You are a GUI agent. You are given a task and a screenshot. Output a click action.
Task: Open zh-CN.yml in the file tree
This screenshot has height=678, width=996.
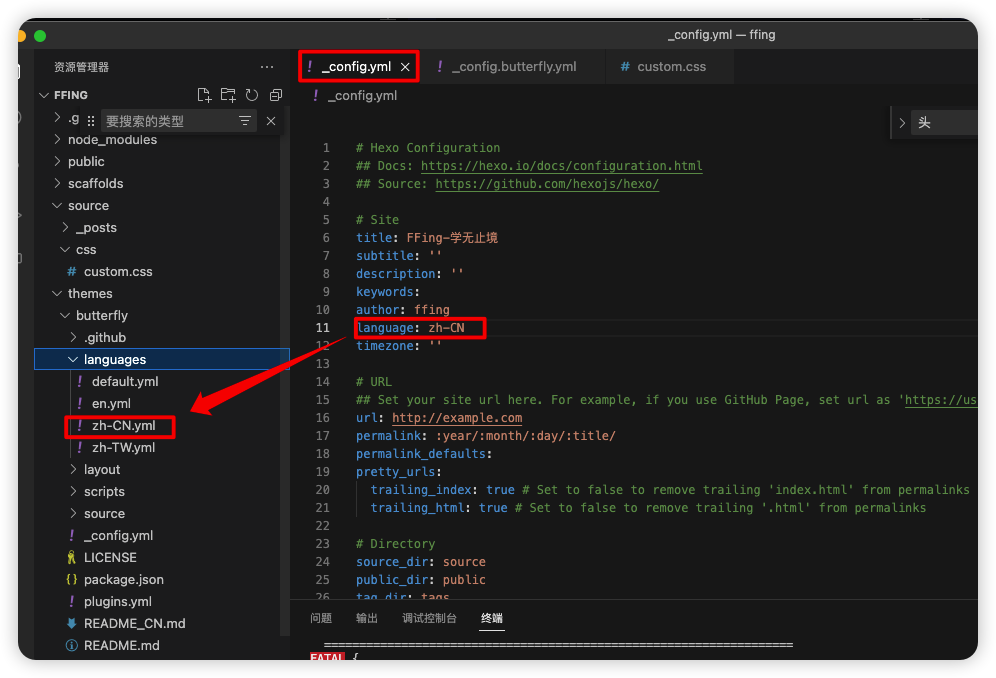click(x=123, y=426)
